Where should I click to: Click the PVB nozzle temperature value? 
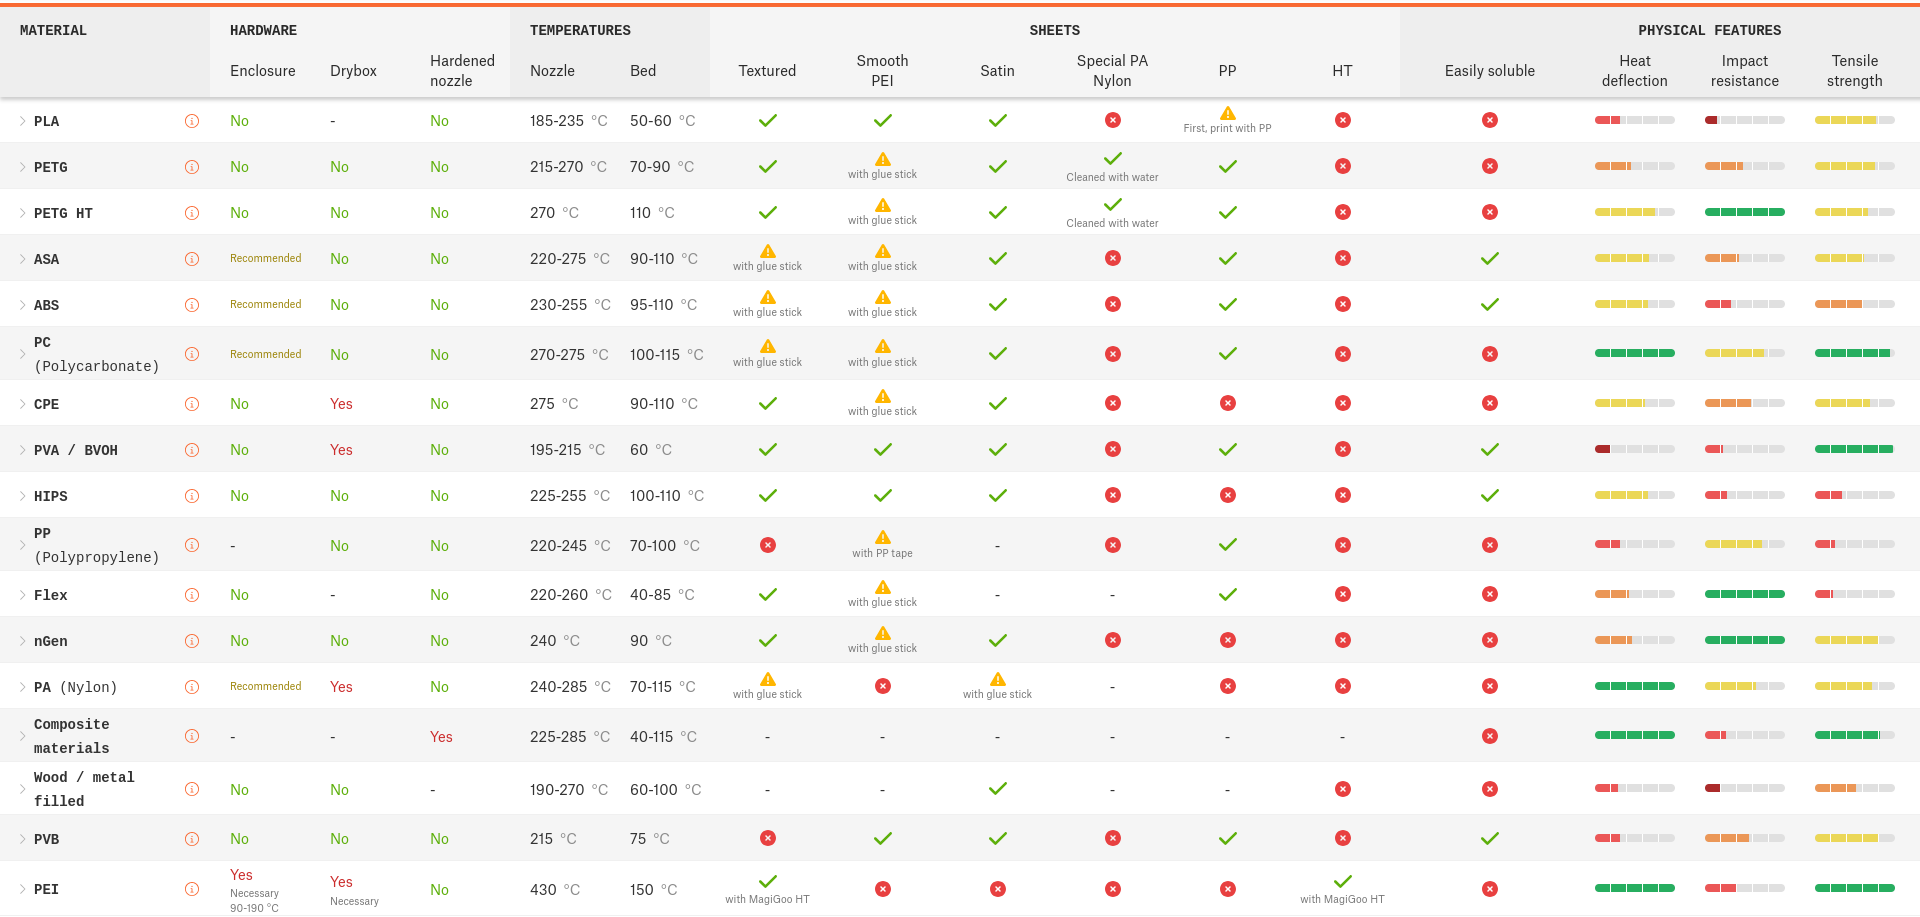(552, 839)
